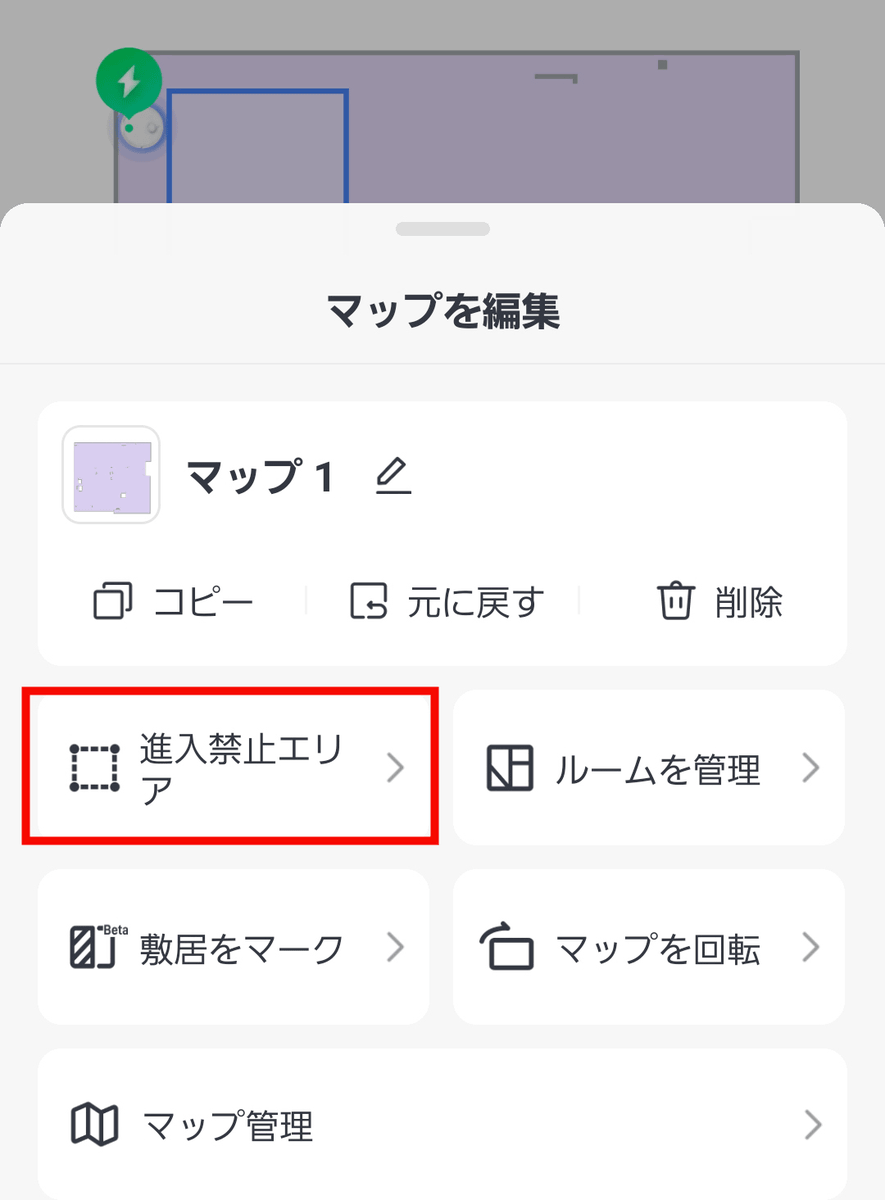885x1200 pixels.
Task: Tap the マップ 1 thumbnail preview
Action: click(112, 475)
